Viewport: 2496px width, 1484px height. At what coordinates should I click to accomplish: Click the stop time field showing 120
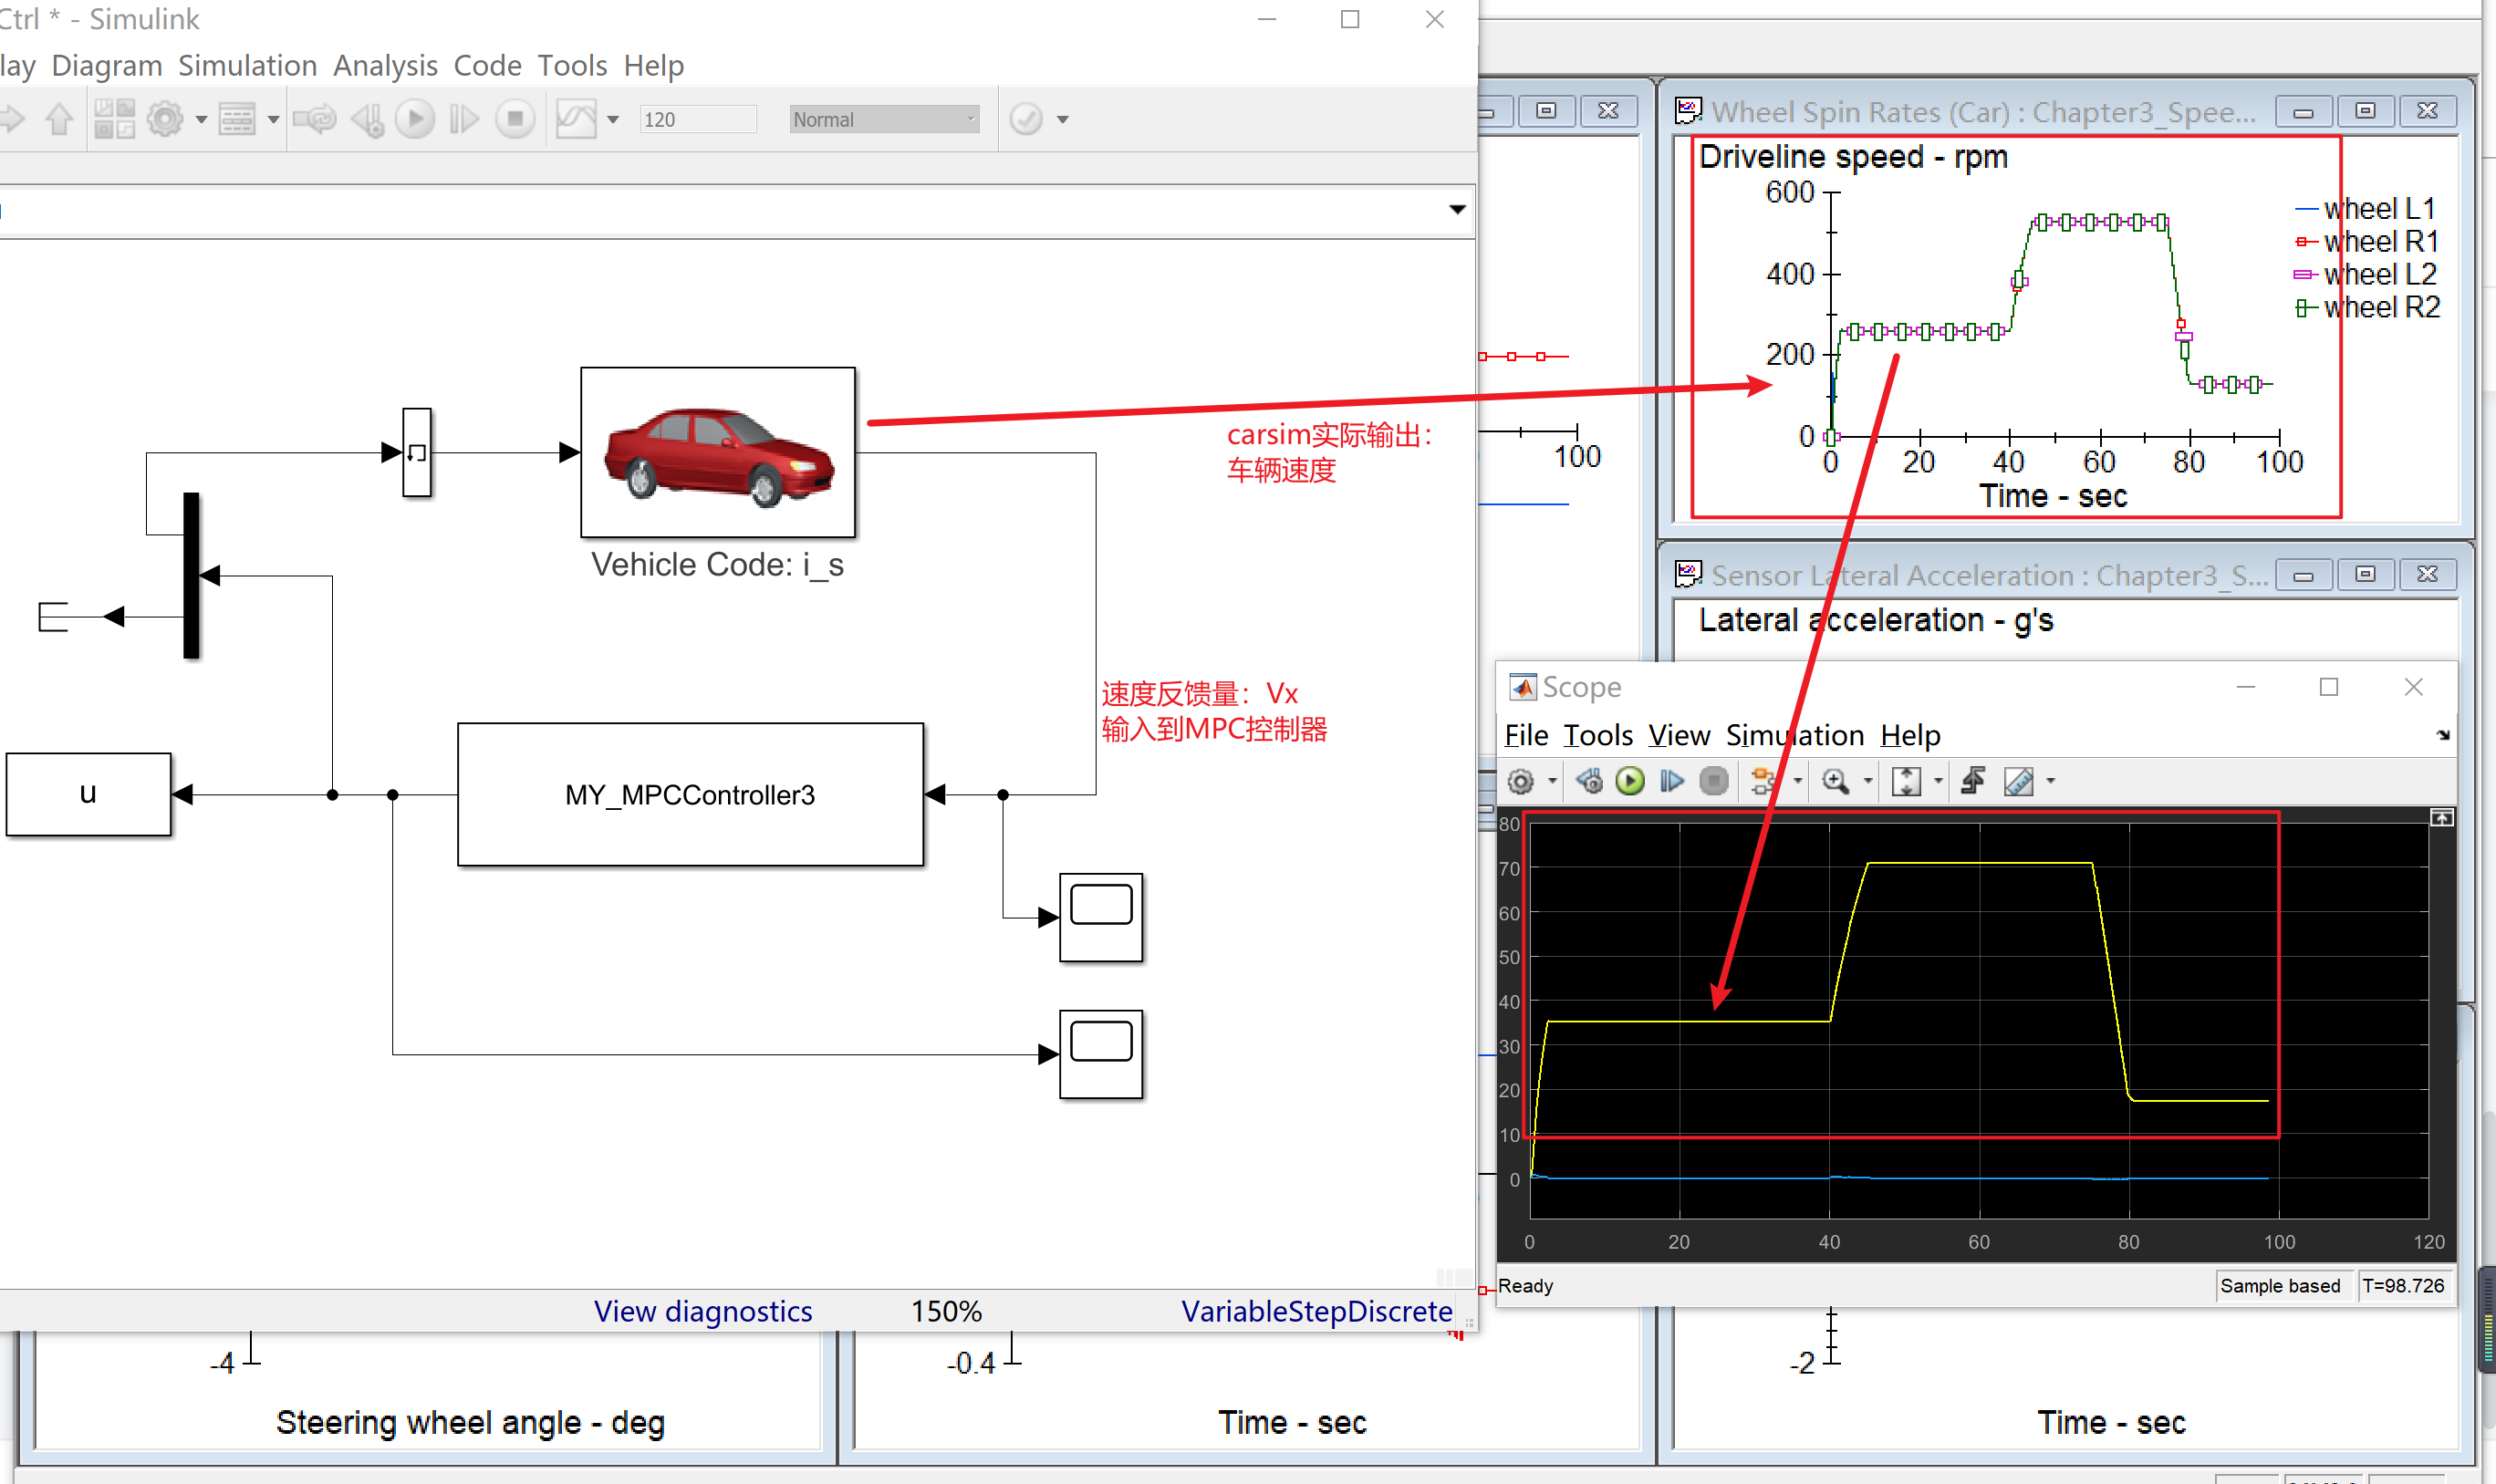click(698, 119)
